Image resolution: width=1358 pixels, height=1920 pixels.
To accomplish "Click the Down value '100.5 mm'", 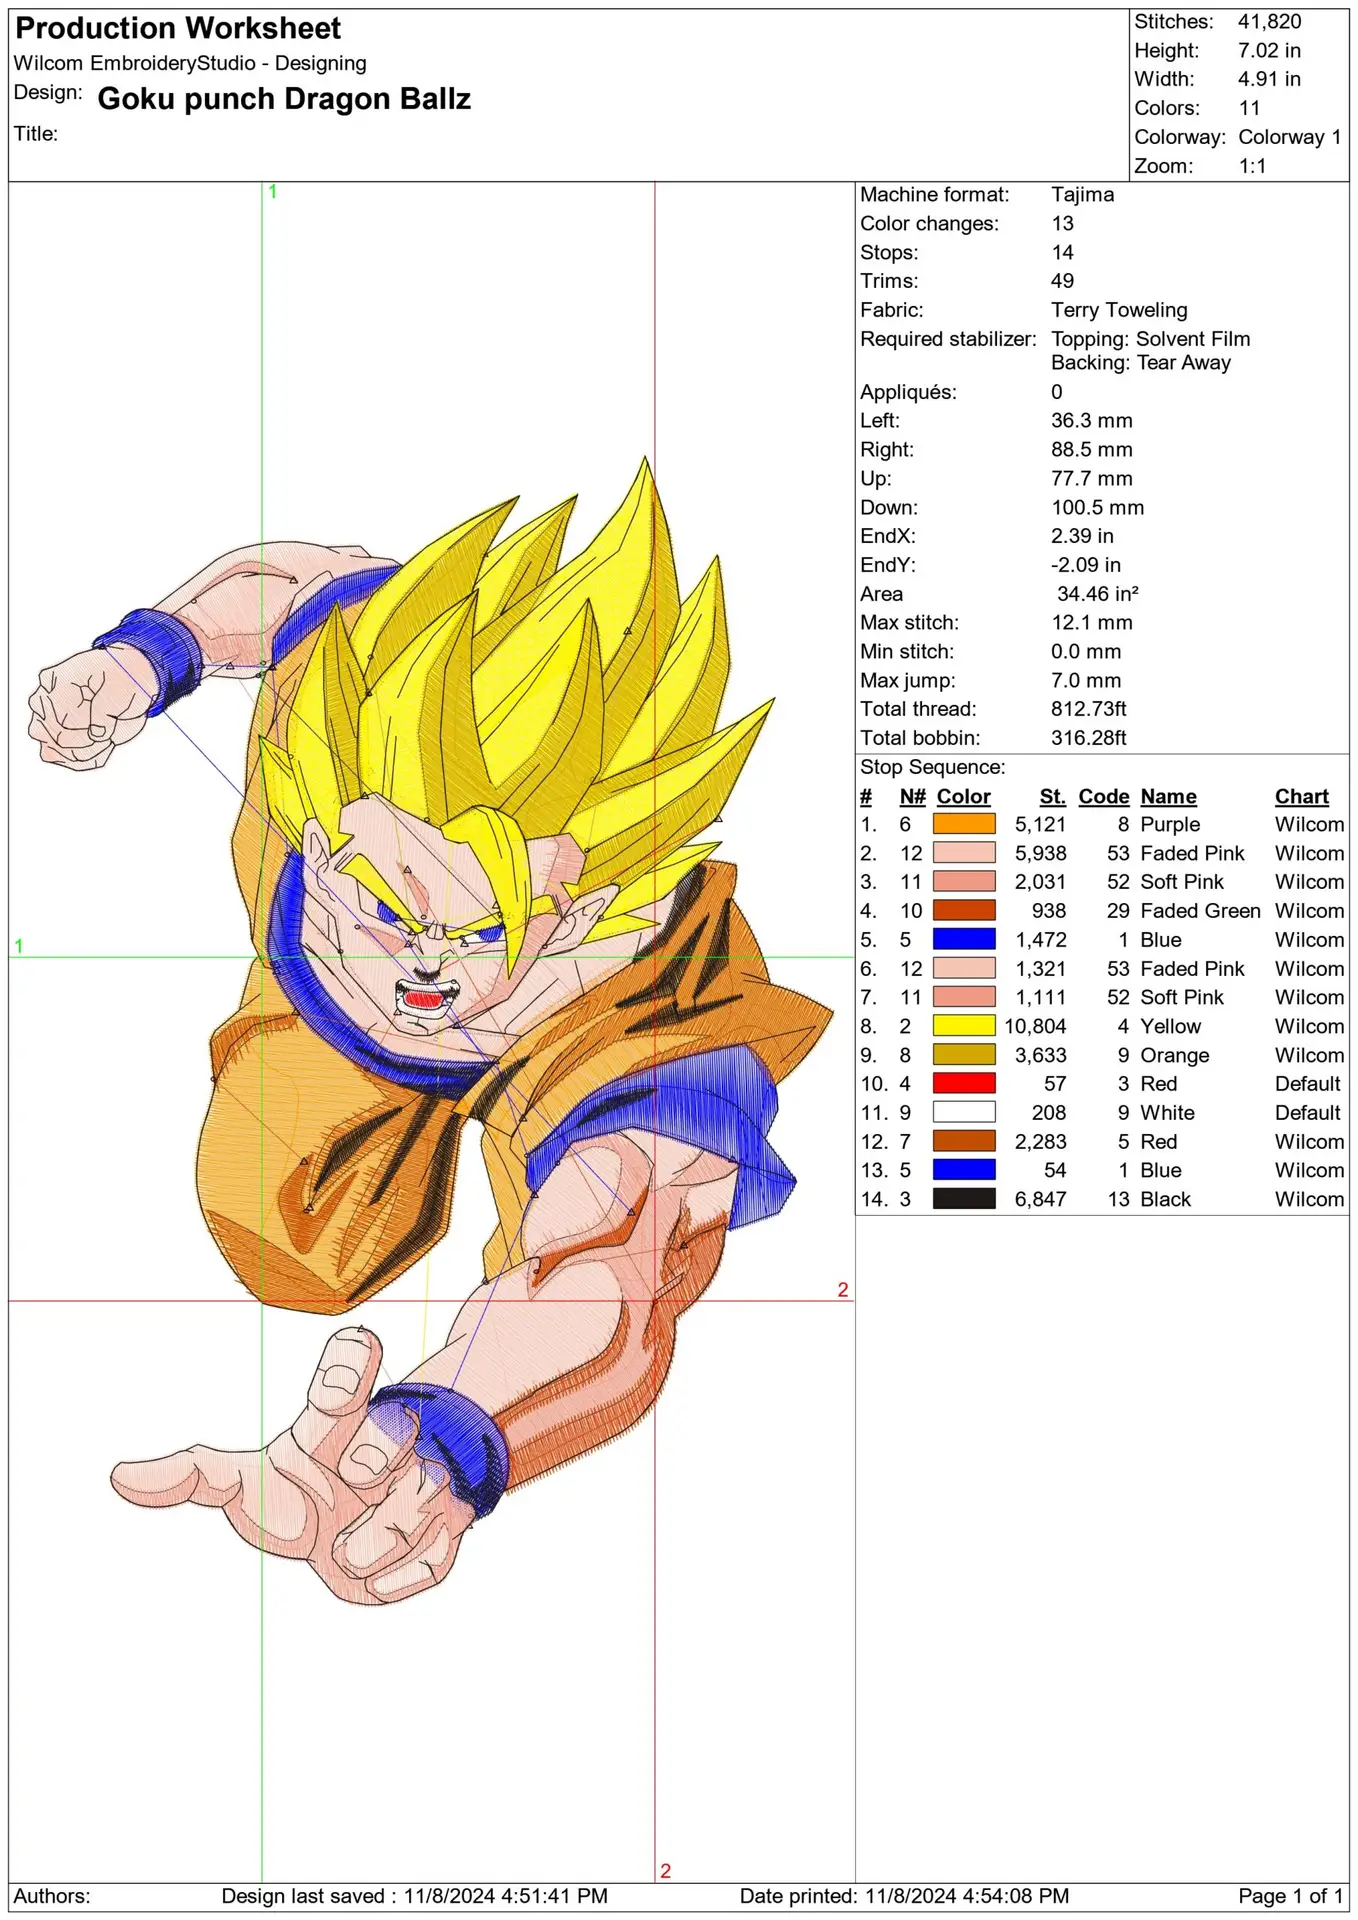I will click(x=1097, y=508).
